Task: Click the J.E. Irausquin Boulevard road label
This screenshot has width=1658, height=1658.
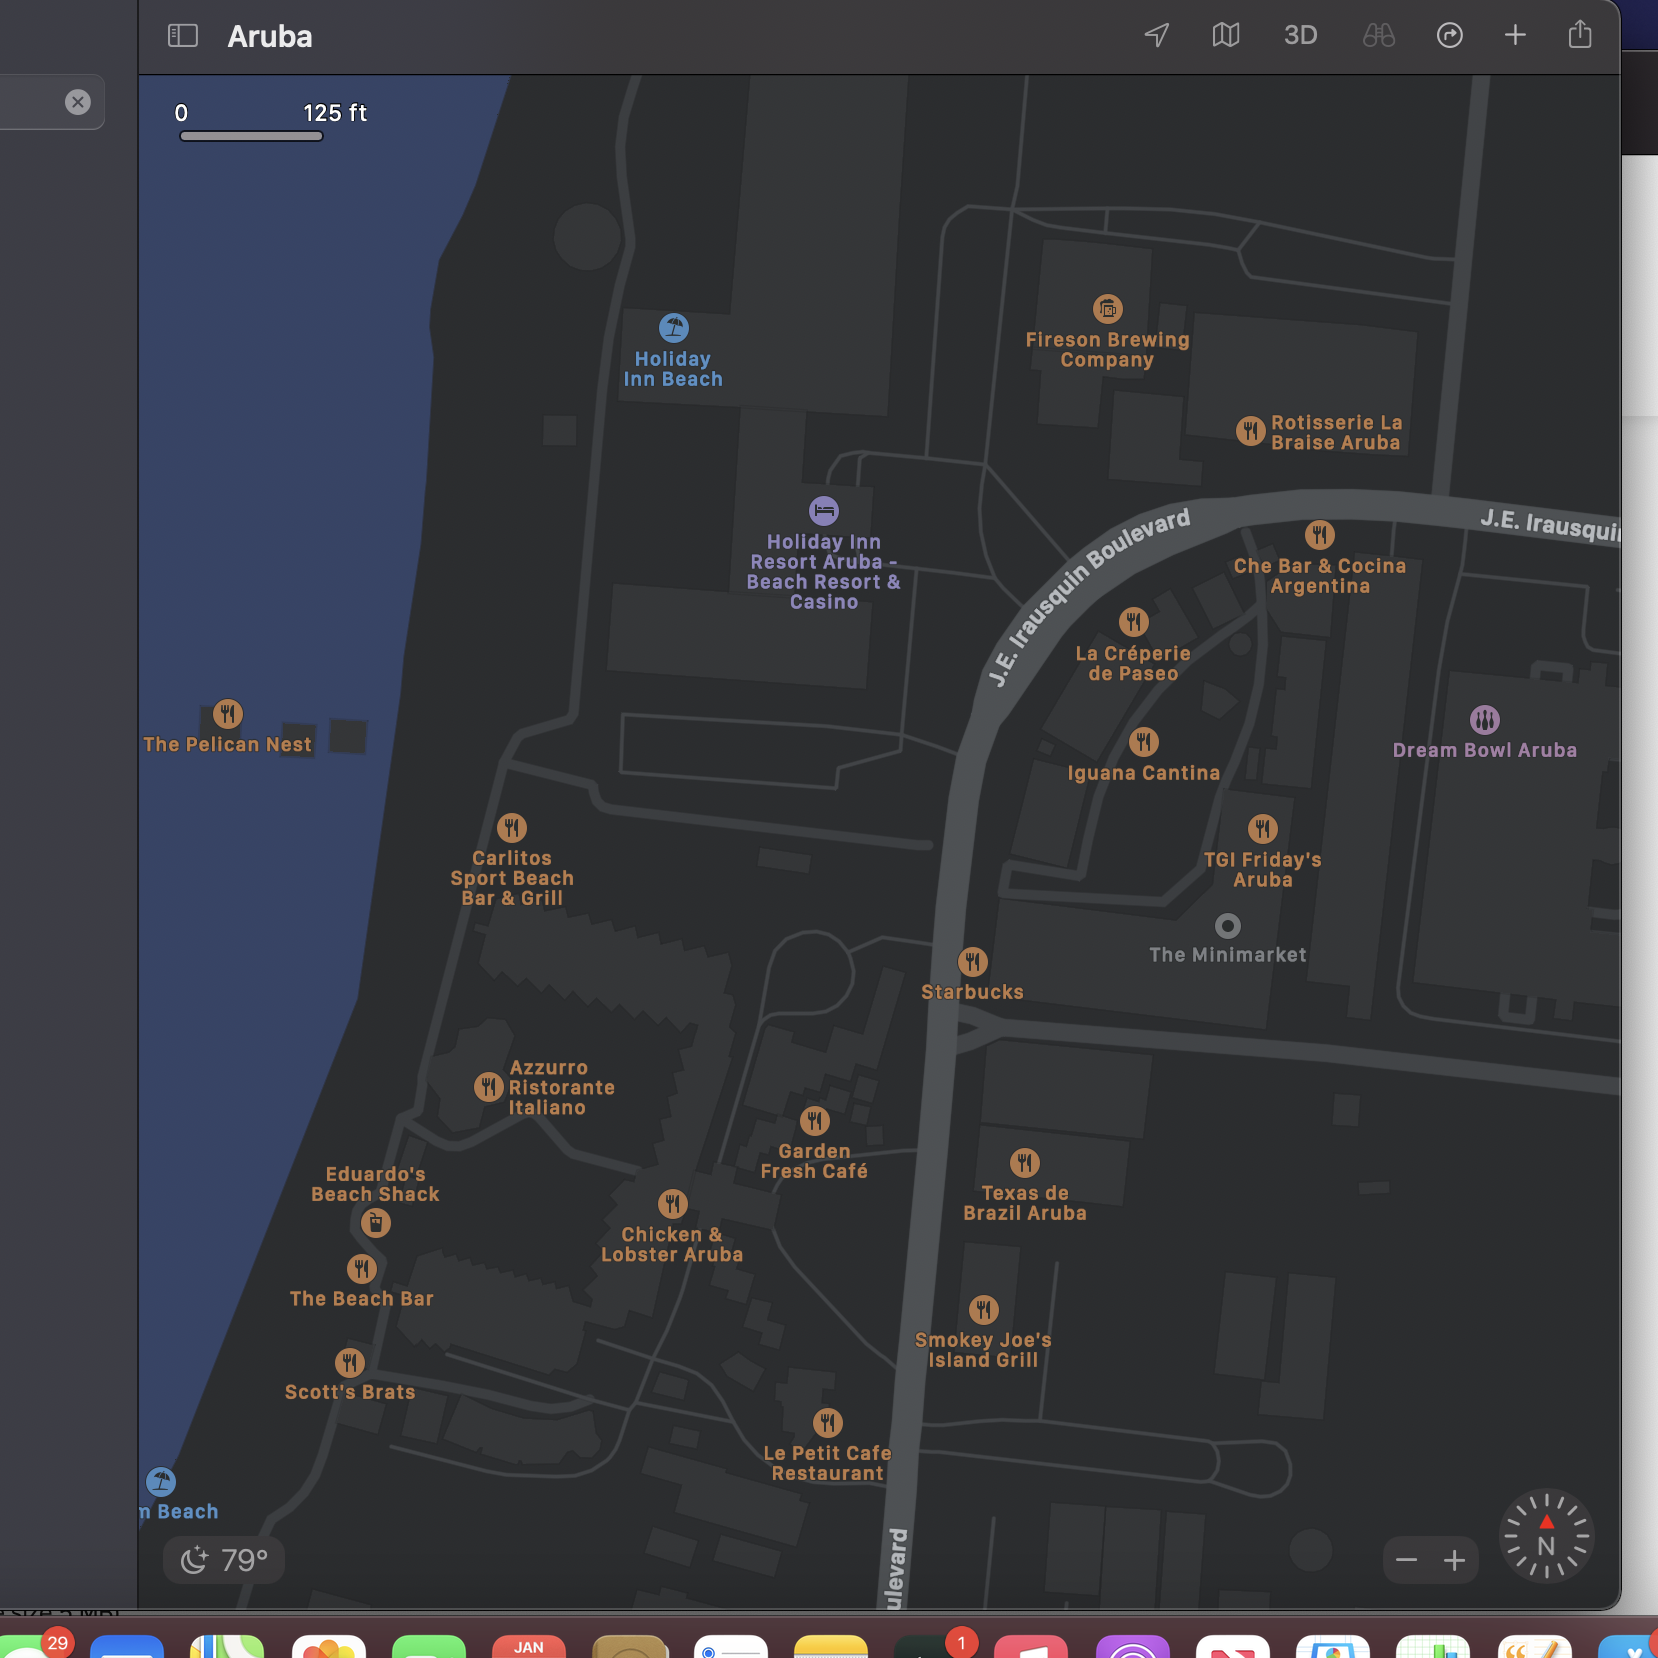Action: pyautogui.click(x=1089, y=596)
